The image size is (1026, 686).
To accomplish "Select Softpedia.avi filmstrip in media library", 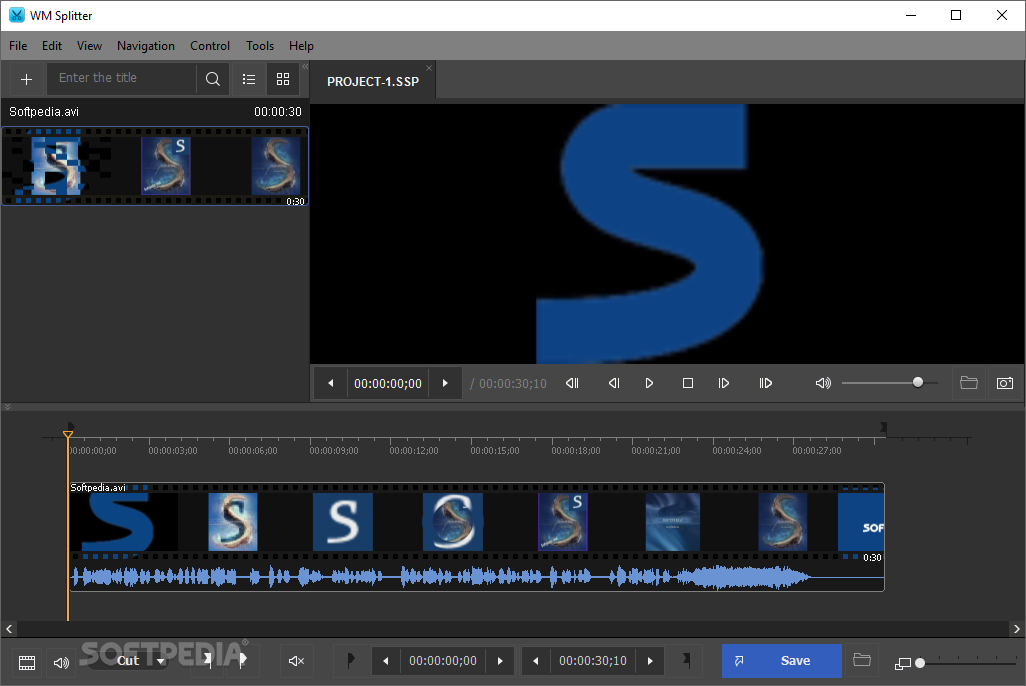I will [155, 166].
